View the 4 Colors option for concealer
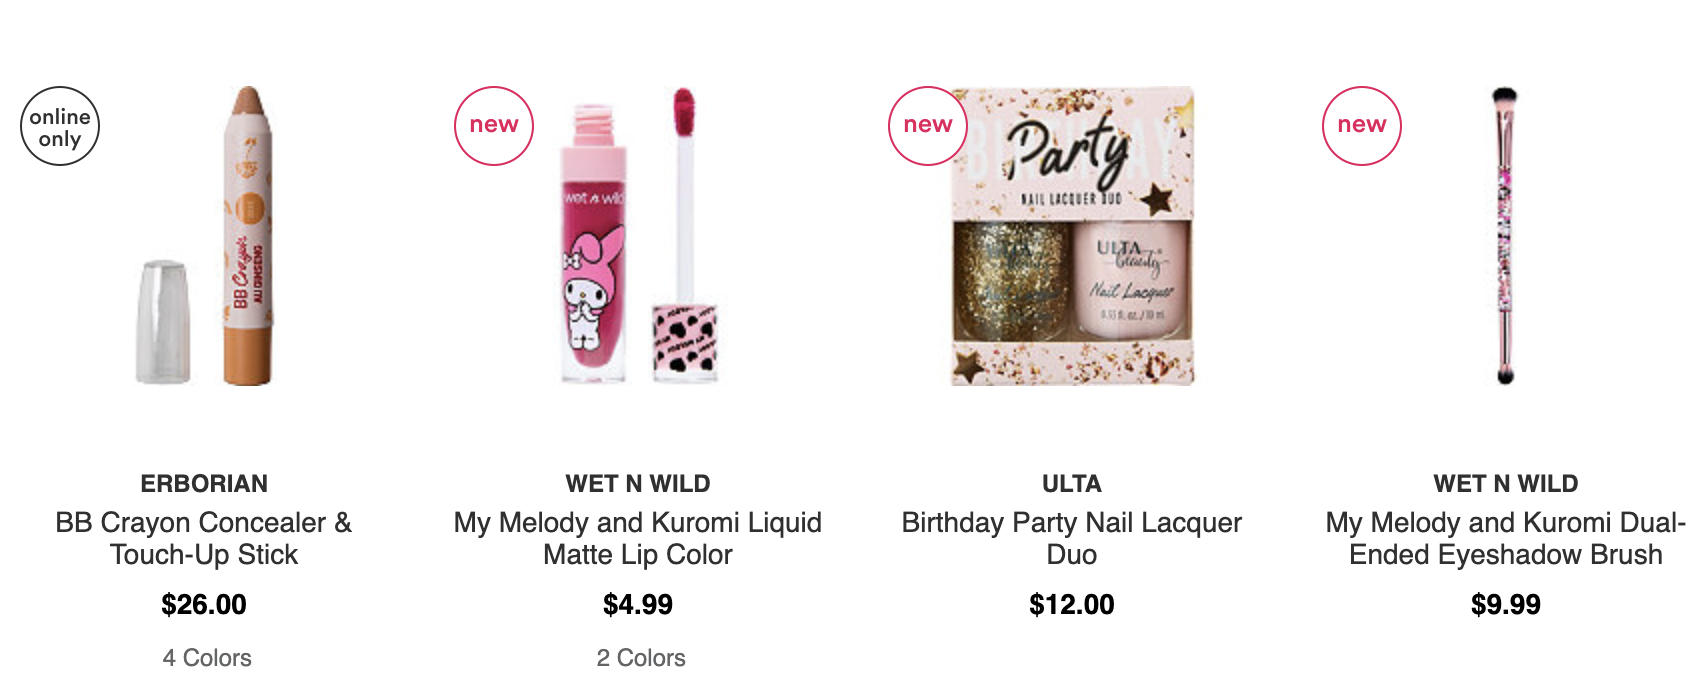Viewport: 1702px width, 690px height. tap(207, 658)
